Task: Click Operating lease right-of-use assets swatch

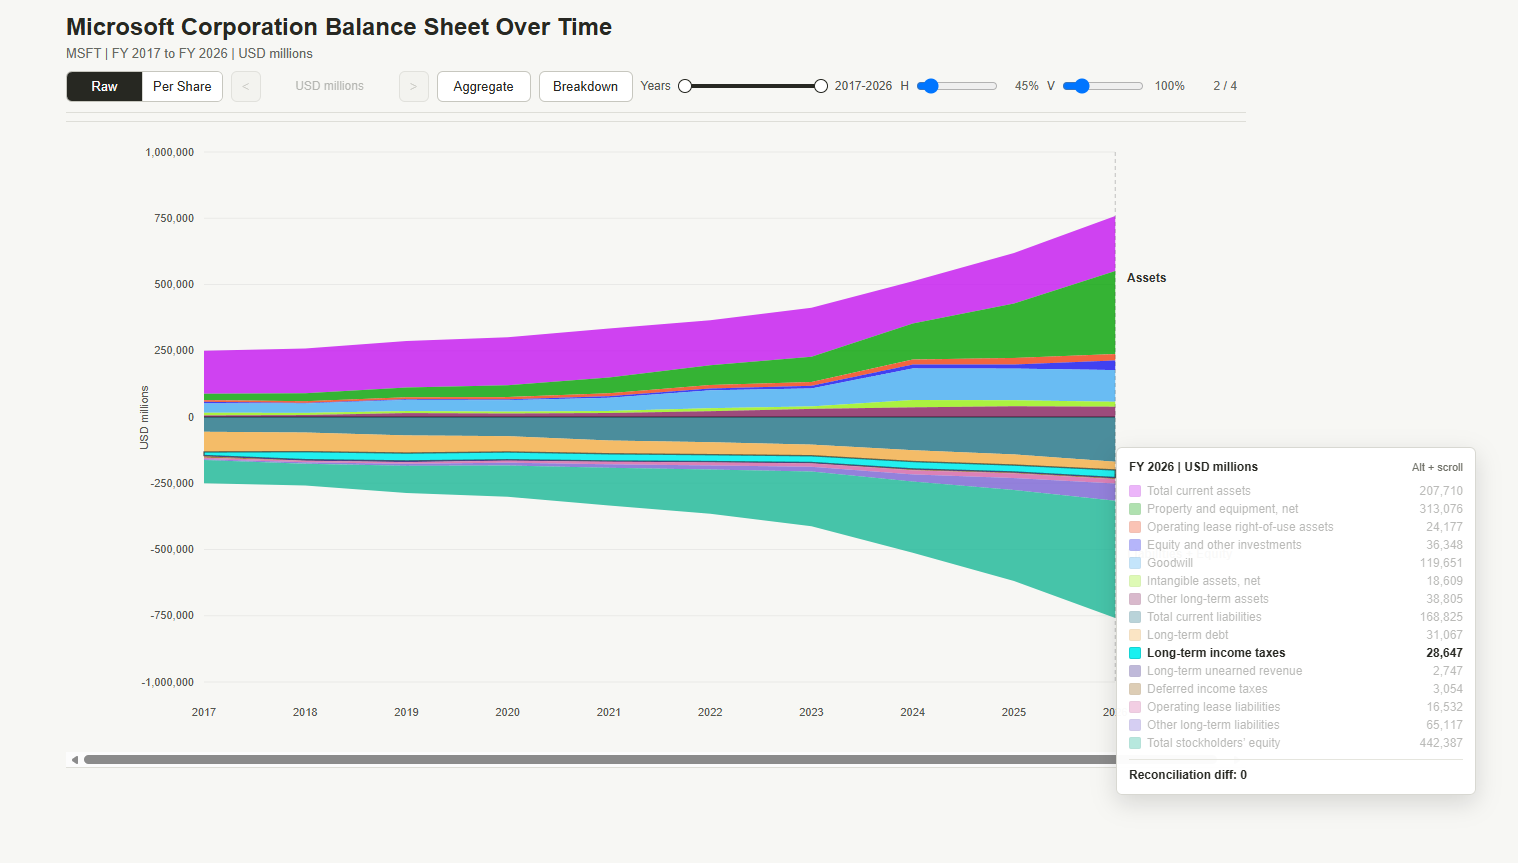Action: (1135, 527)
